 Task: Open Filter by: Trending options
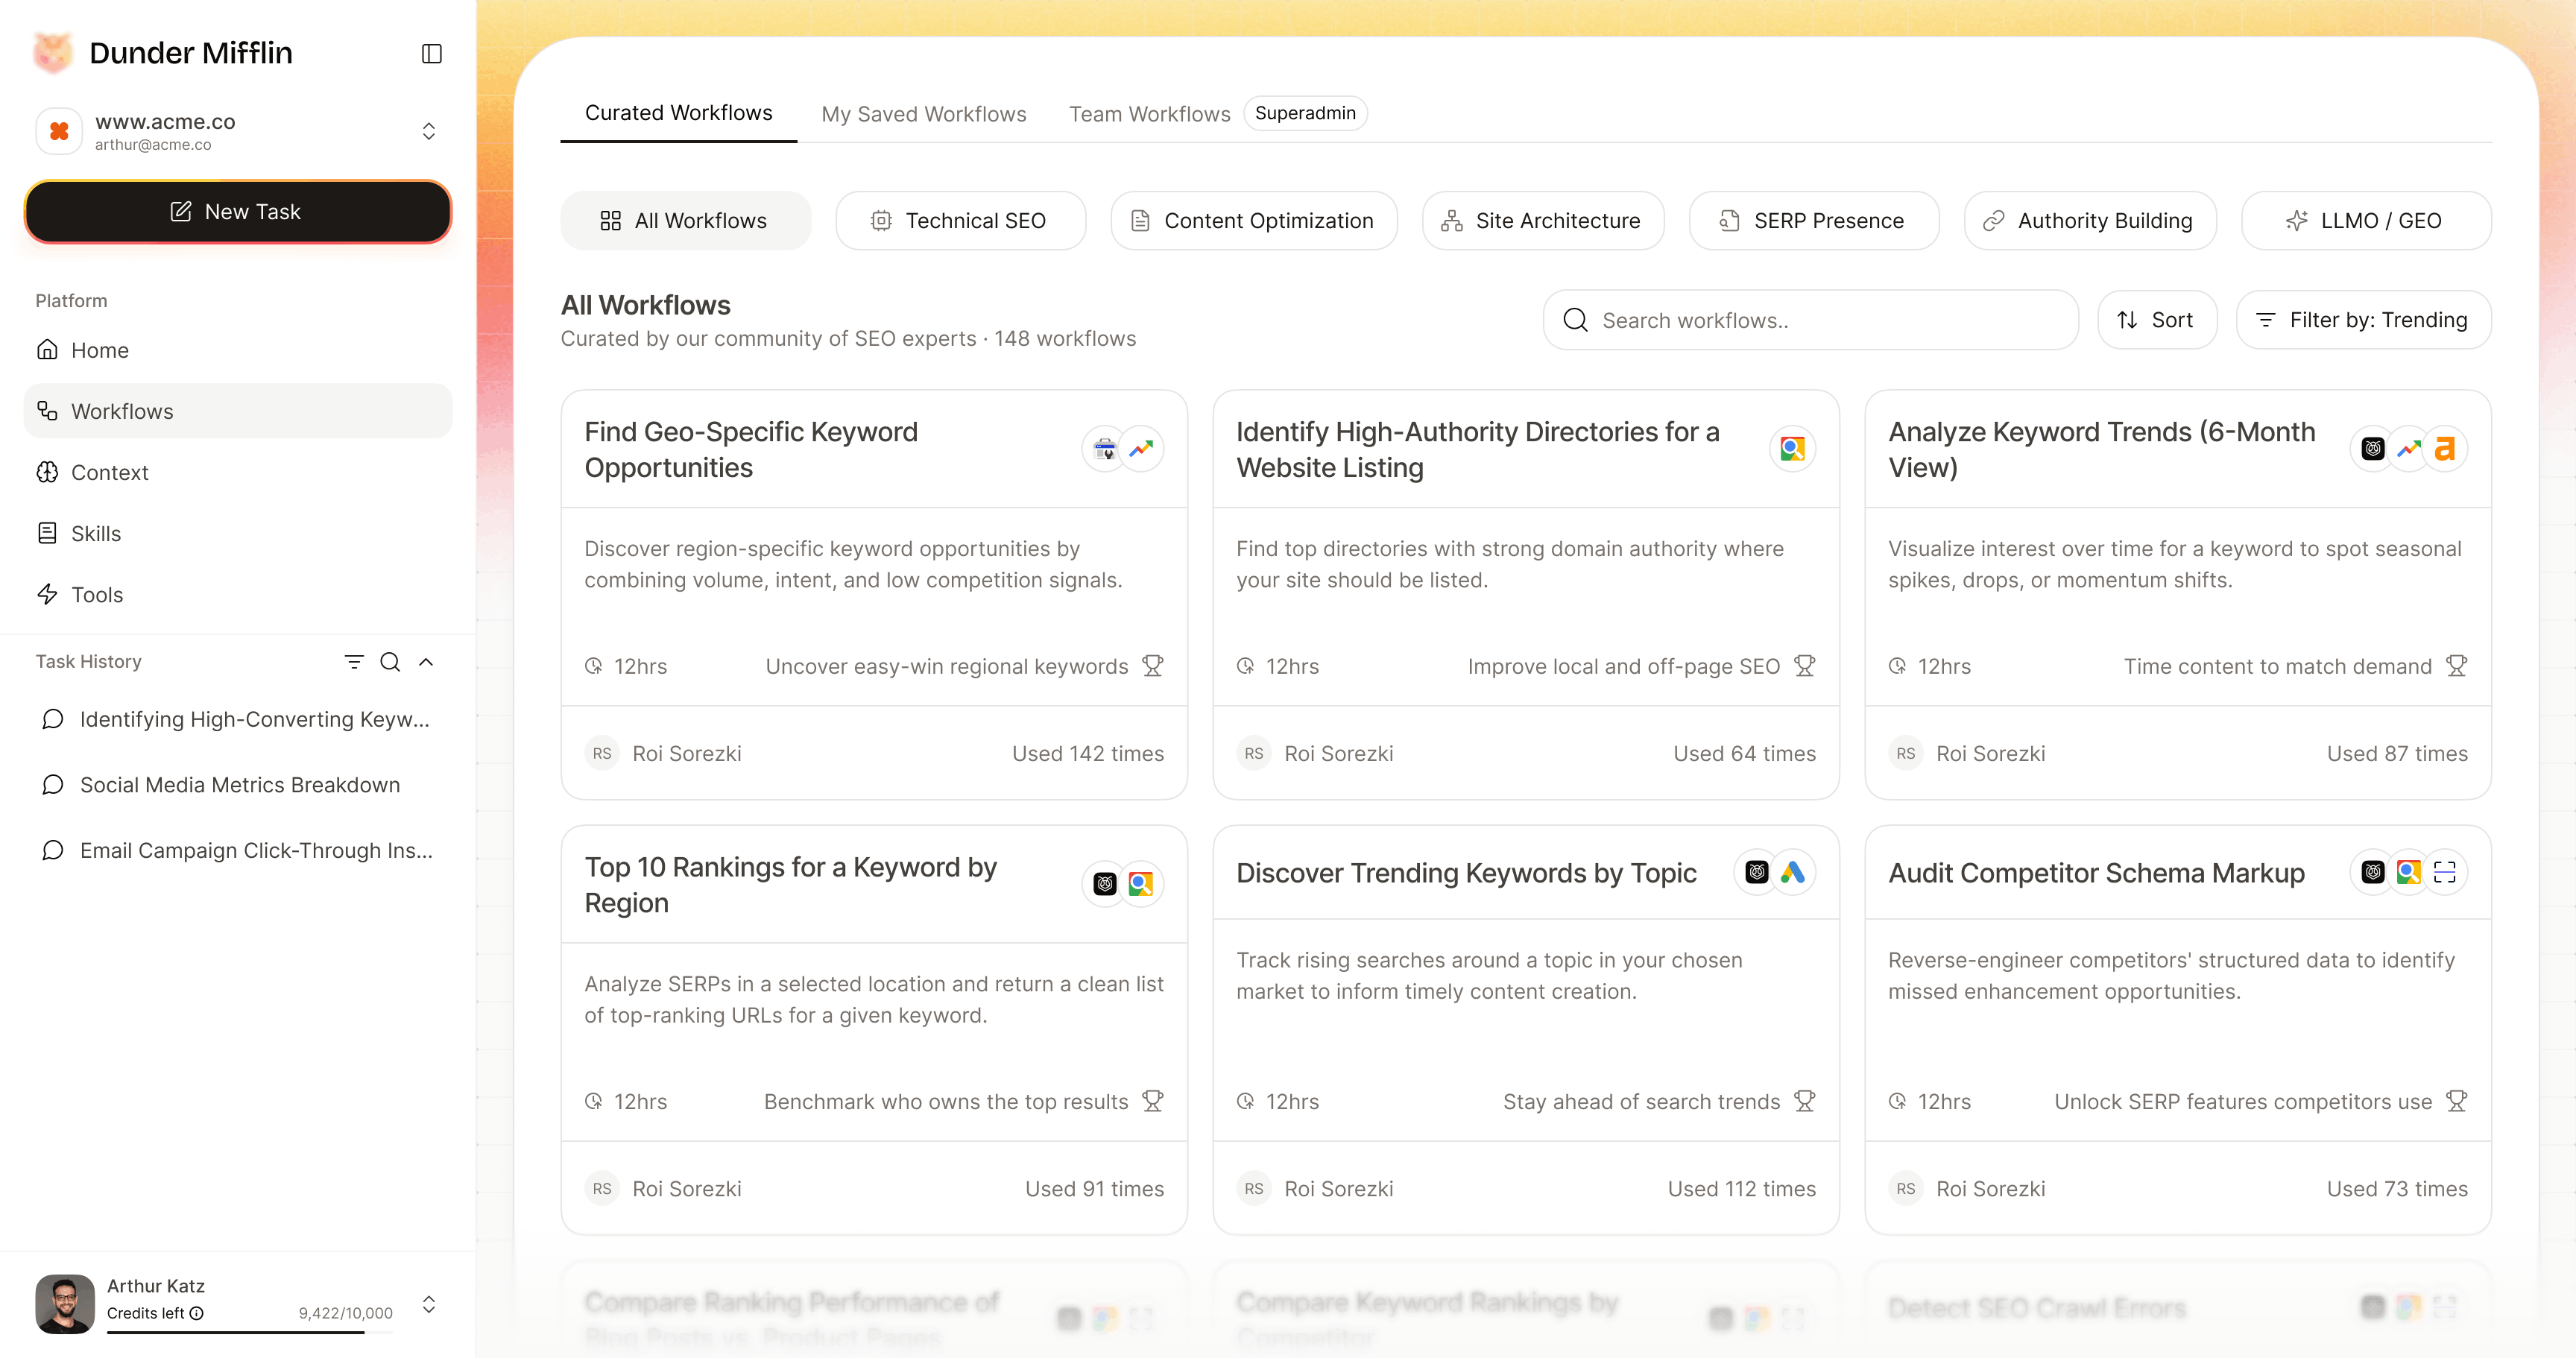click(x=2363, y=320)
